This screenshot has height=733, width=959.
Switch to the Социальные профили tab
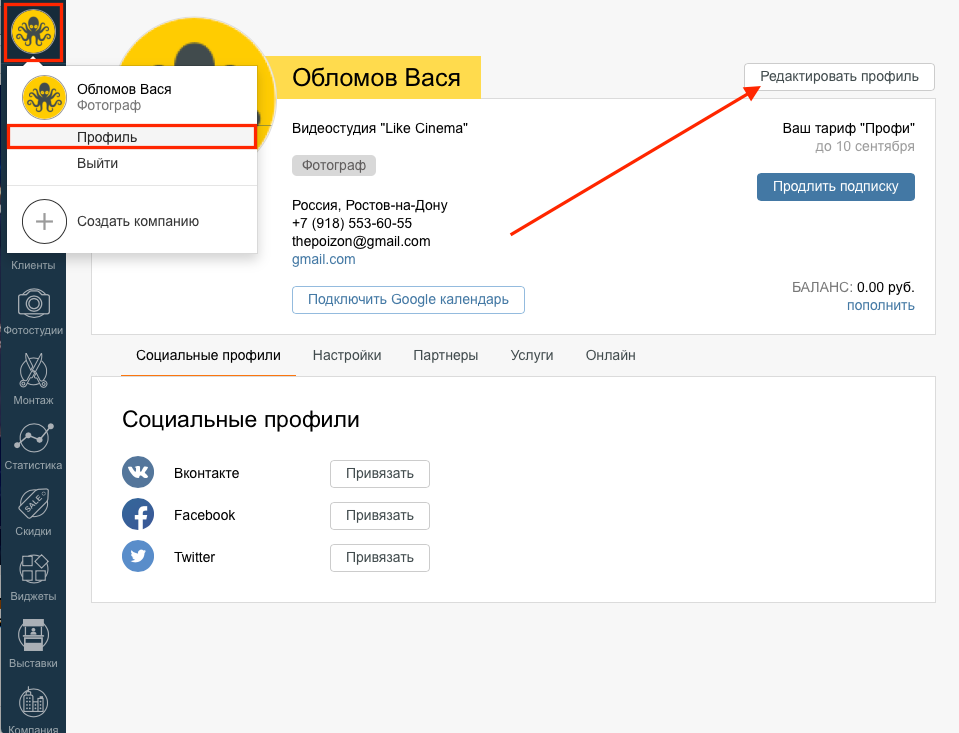pyautogui.click(x=208, y=355)
